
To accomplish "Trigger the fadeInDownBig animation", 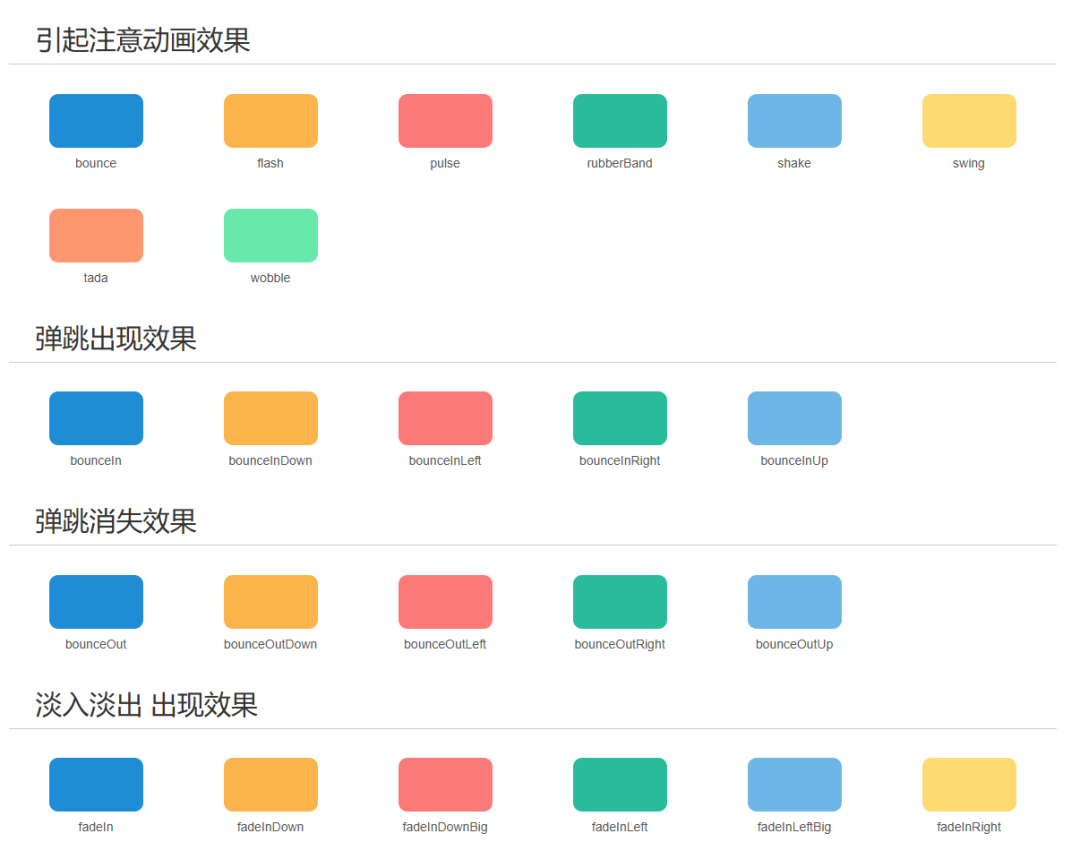I will [445, 784].
